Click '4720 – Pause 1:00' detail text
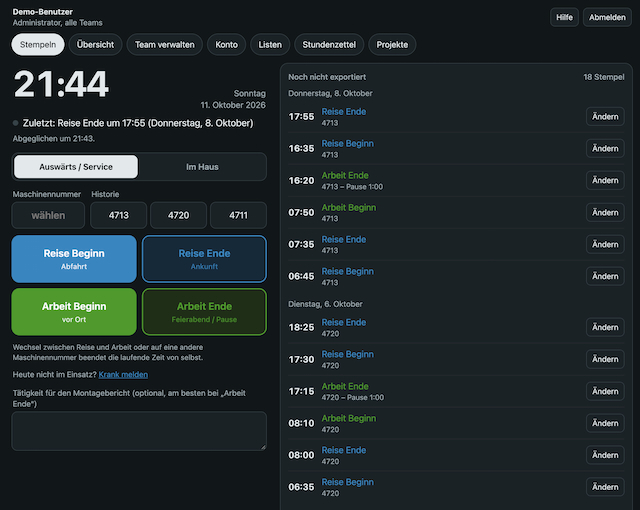This screenshot has height=510, width=640. 353,397
